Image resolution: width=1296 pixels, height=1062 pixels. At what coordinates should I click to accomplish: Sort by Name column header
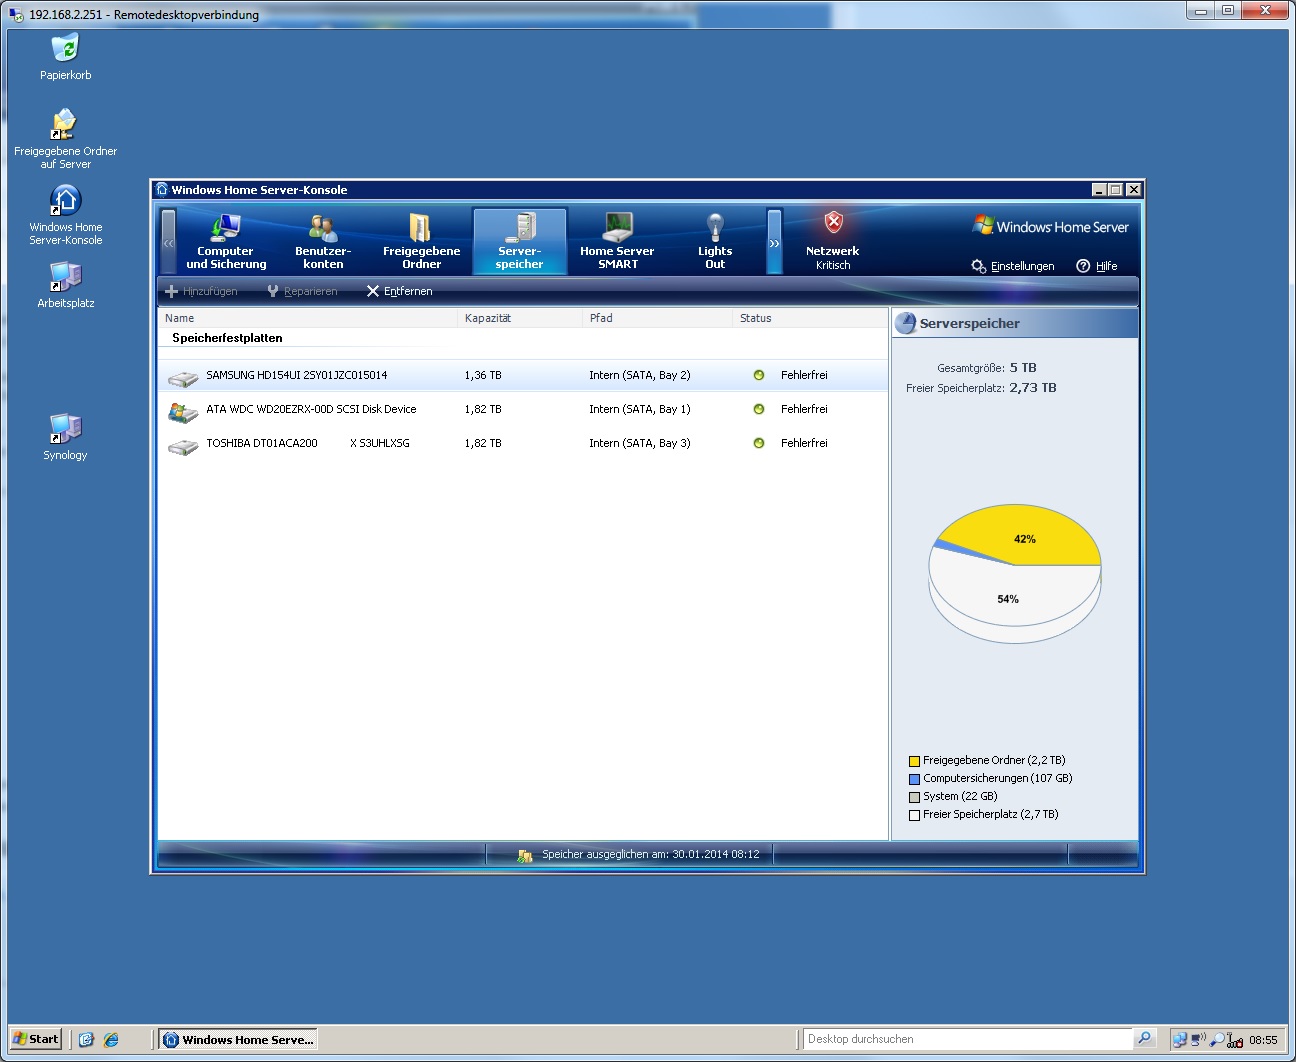308,318
